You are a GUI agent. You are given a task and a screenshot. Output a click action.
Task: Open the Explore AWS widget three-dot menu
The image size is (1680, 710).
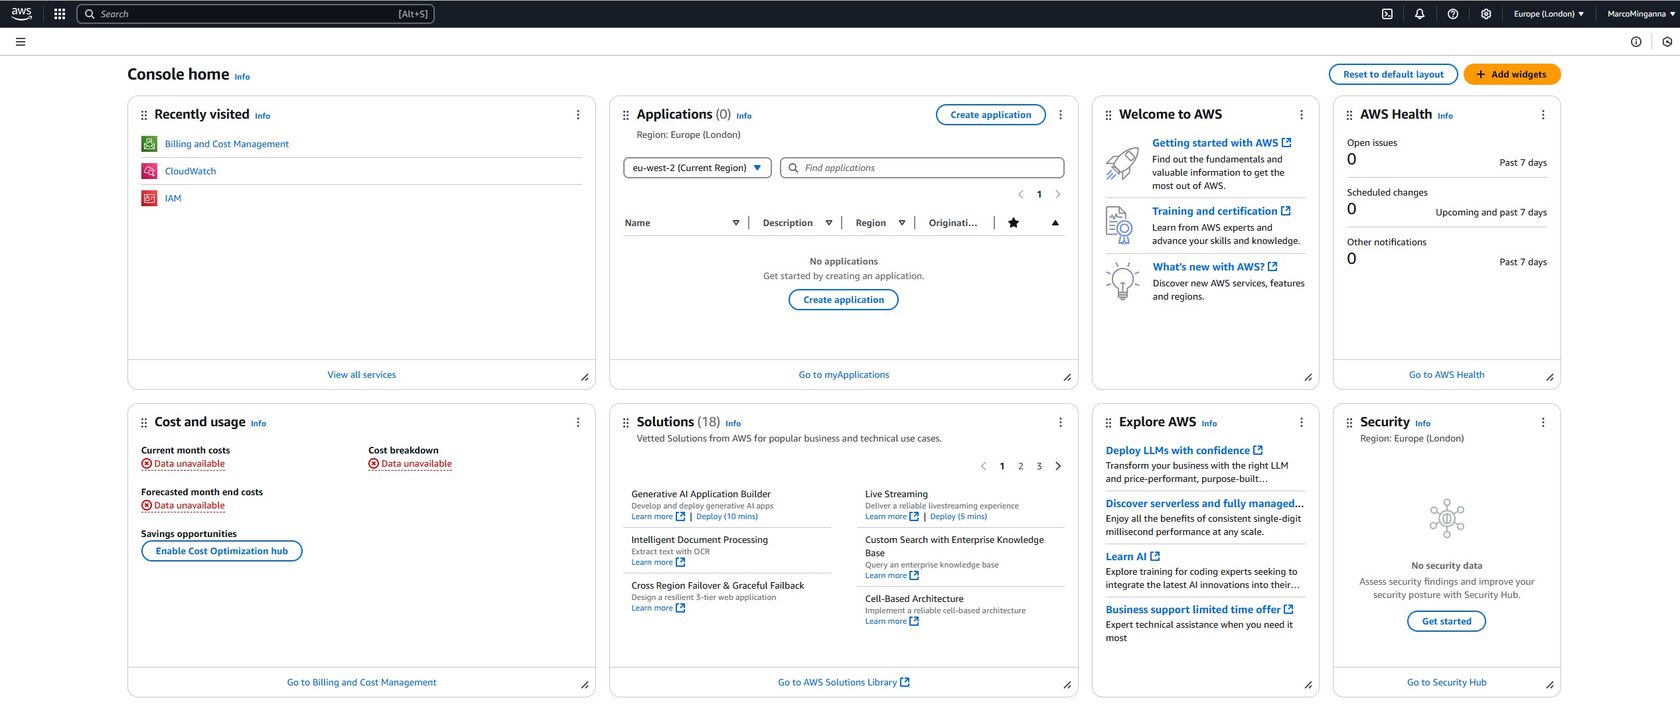click(x=1301, y=423)
